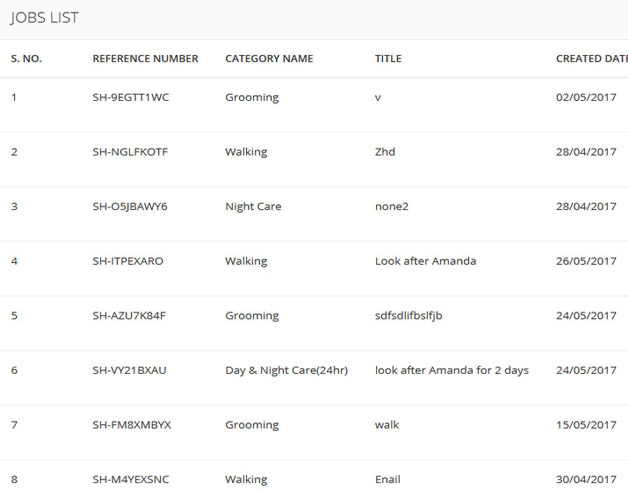Click the 'Day & Night Care(24hr)' category
Image resolution: width=628 pixels, height=500 pixels.
tap(286, 370)
